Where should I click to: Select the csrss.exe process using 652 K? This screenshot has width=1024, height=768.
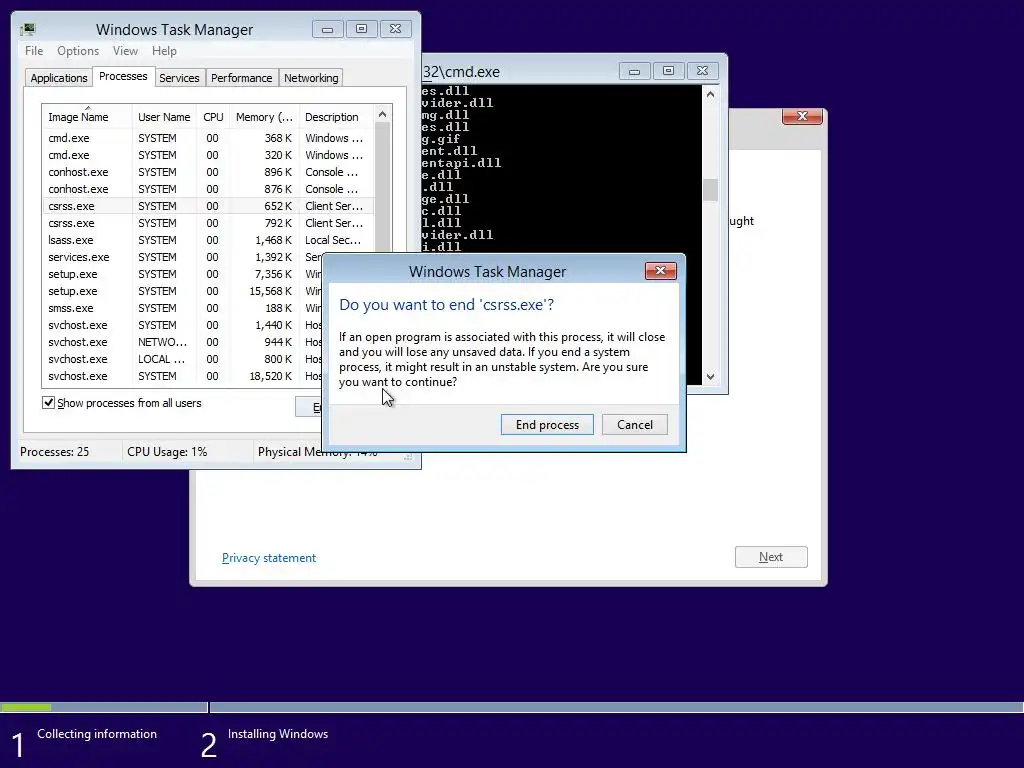click(x=208, y=206)
